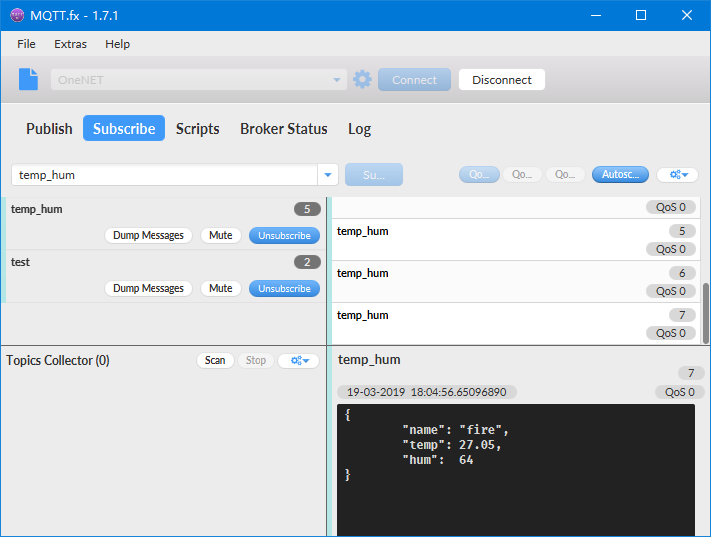This screenshot has width=711, height=537.
Task: Minimize the MQTT.fx window
Action: point(596,15)
